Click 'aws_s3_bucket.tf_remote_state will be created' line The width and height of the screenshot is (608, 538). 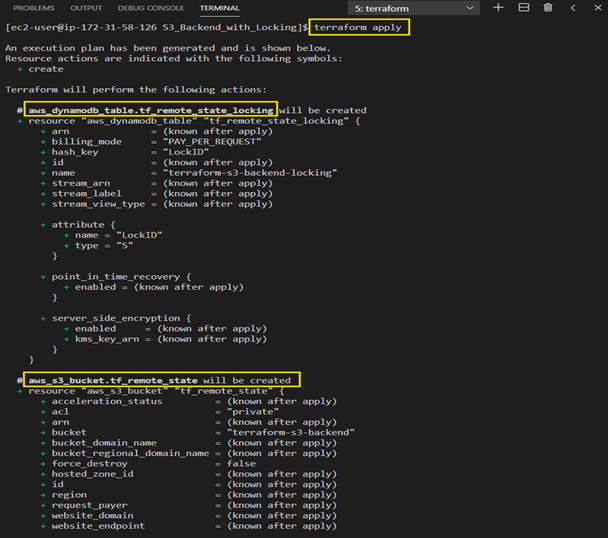point(159,381)
